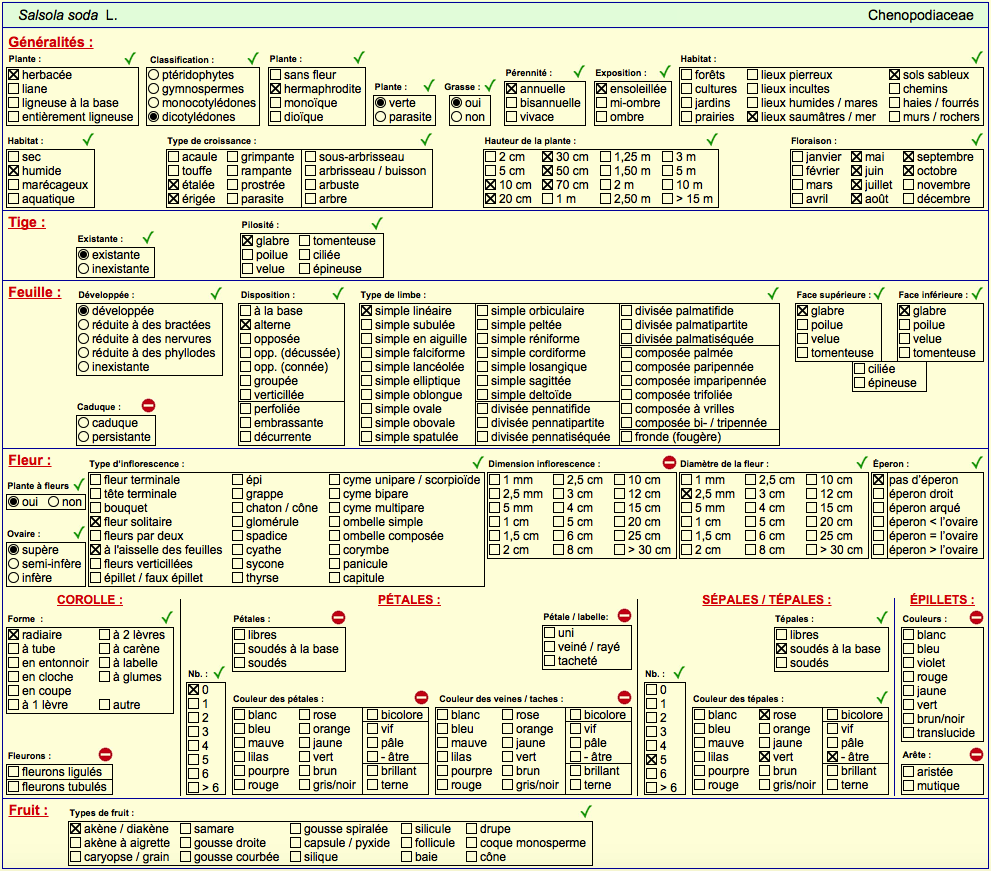Select the persistante radio button
The width and height of the screenshot is (991, 871).
pyautogui.click(x=83, y=437)
